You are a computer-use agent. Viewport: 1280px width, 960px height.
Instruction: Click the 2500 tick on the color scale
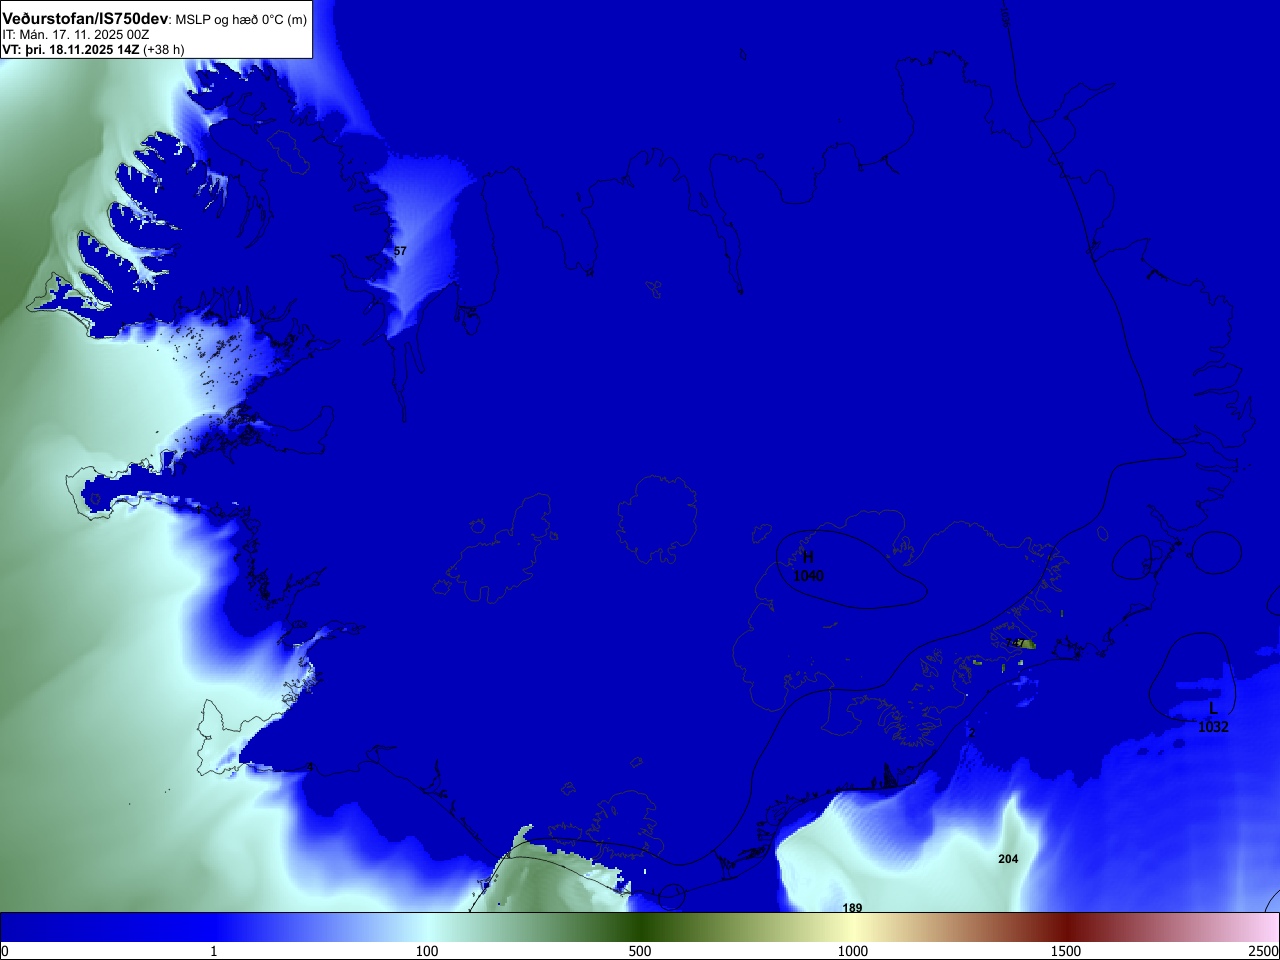(x=1263, y=951)
